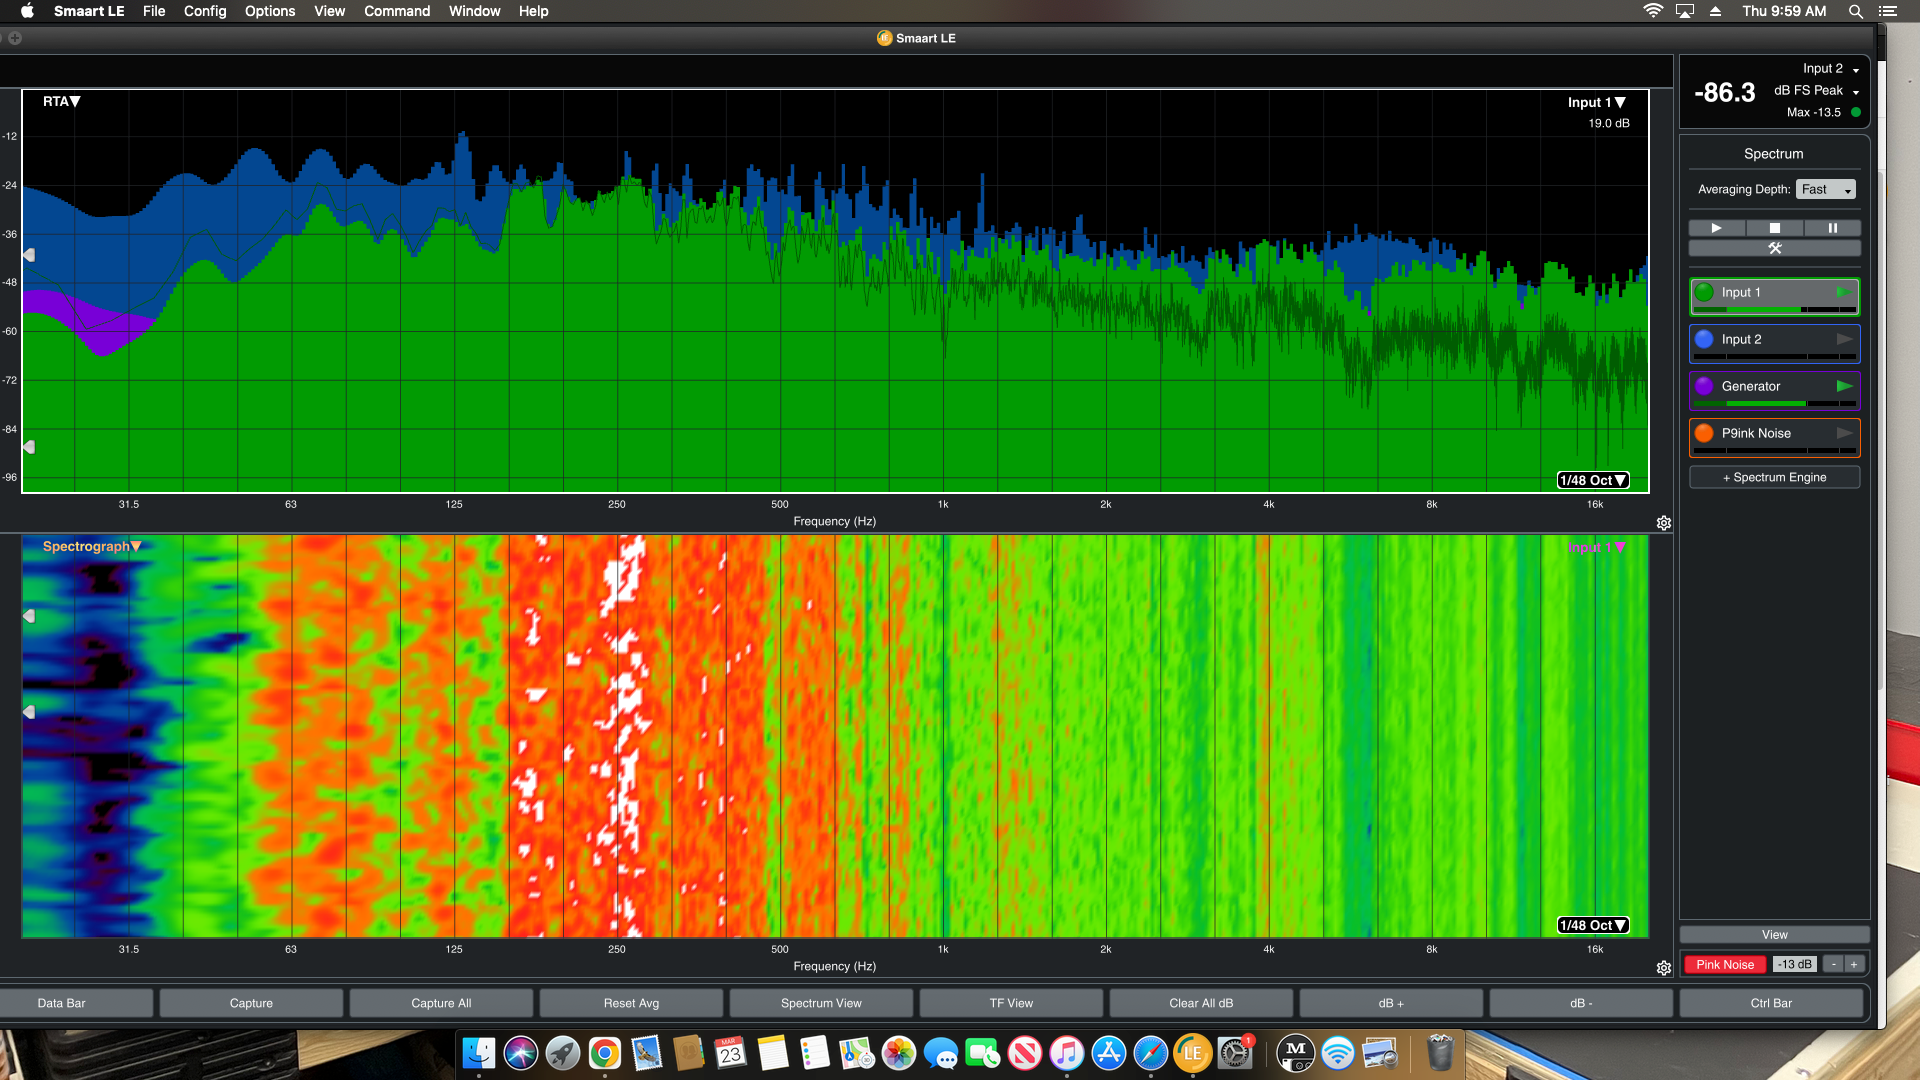Open Spectrograph graph settings gear
Viewport: 1920px width, 1080px height.
point(1664,968)
